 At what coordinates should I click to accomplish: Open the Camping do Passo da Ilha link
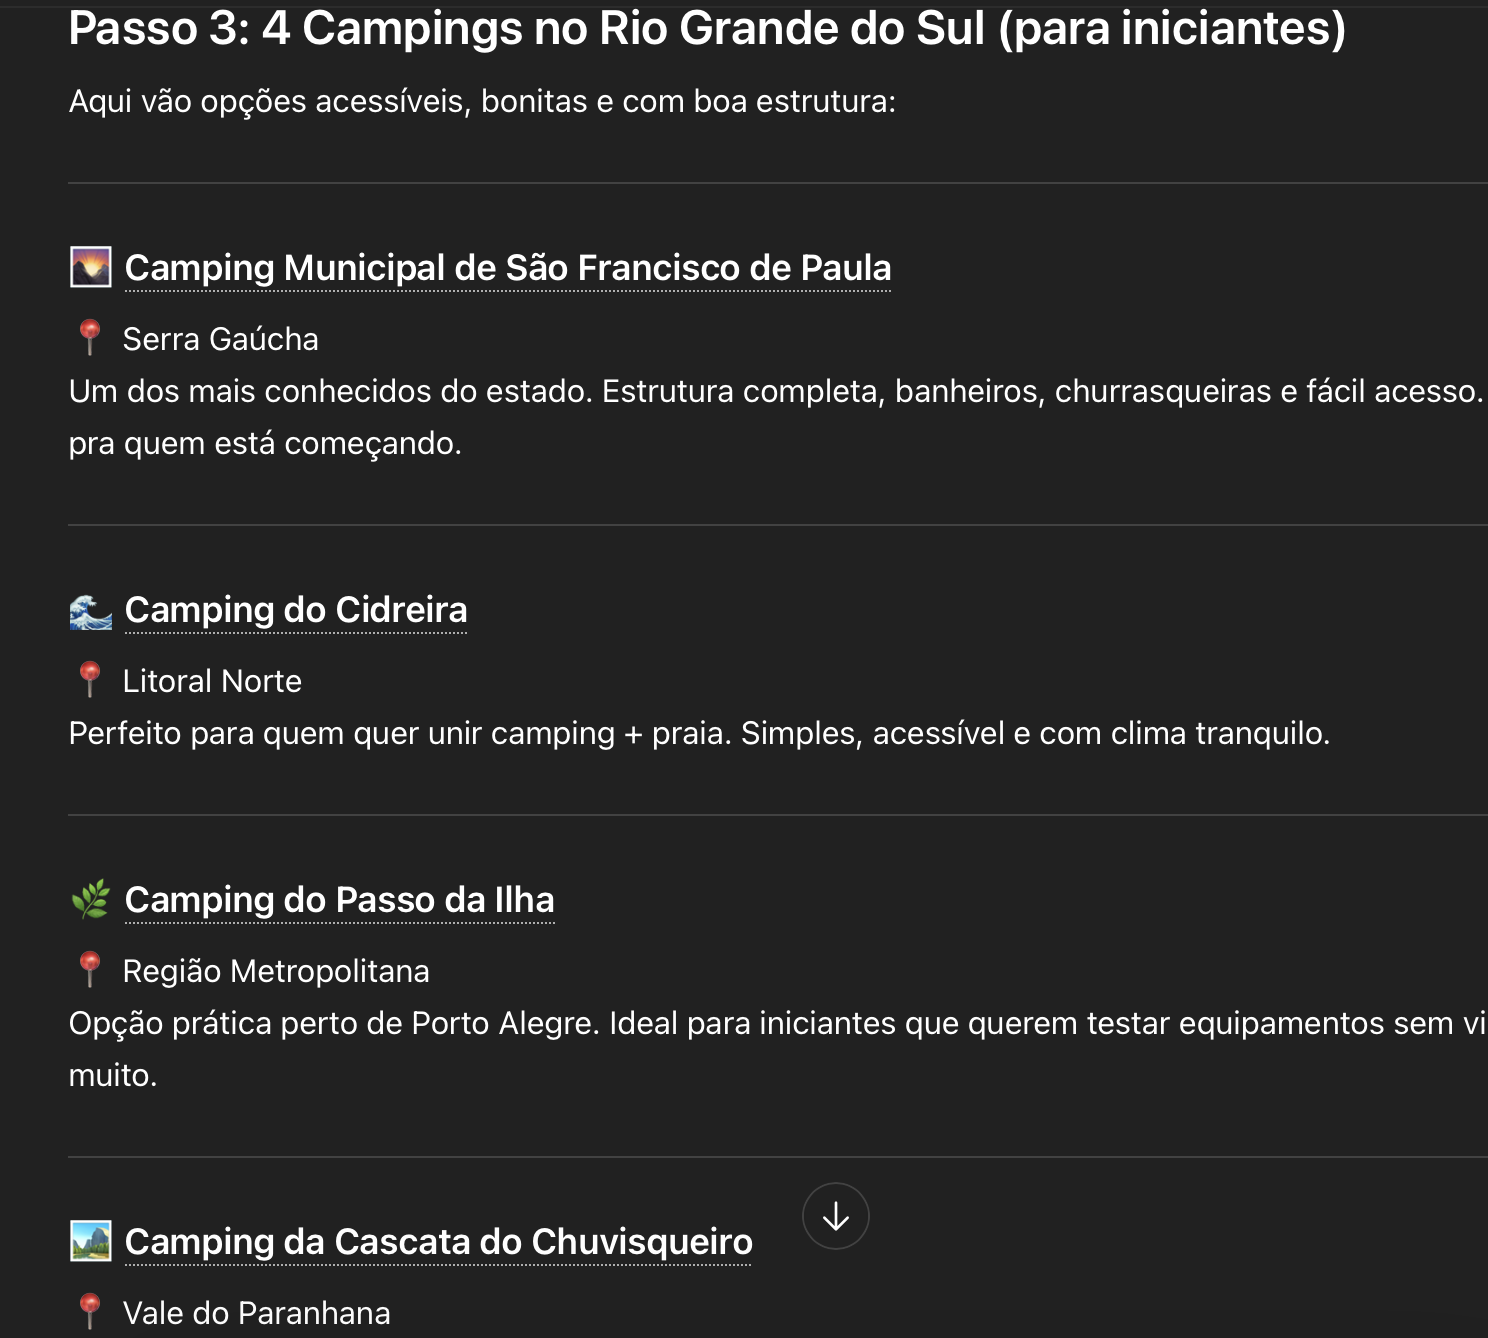coord(339,899)
